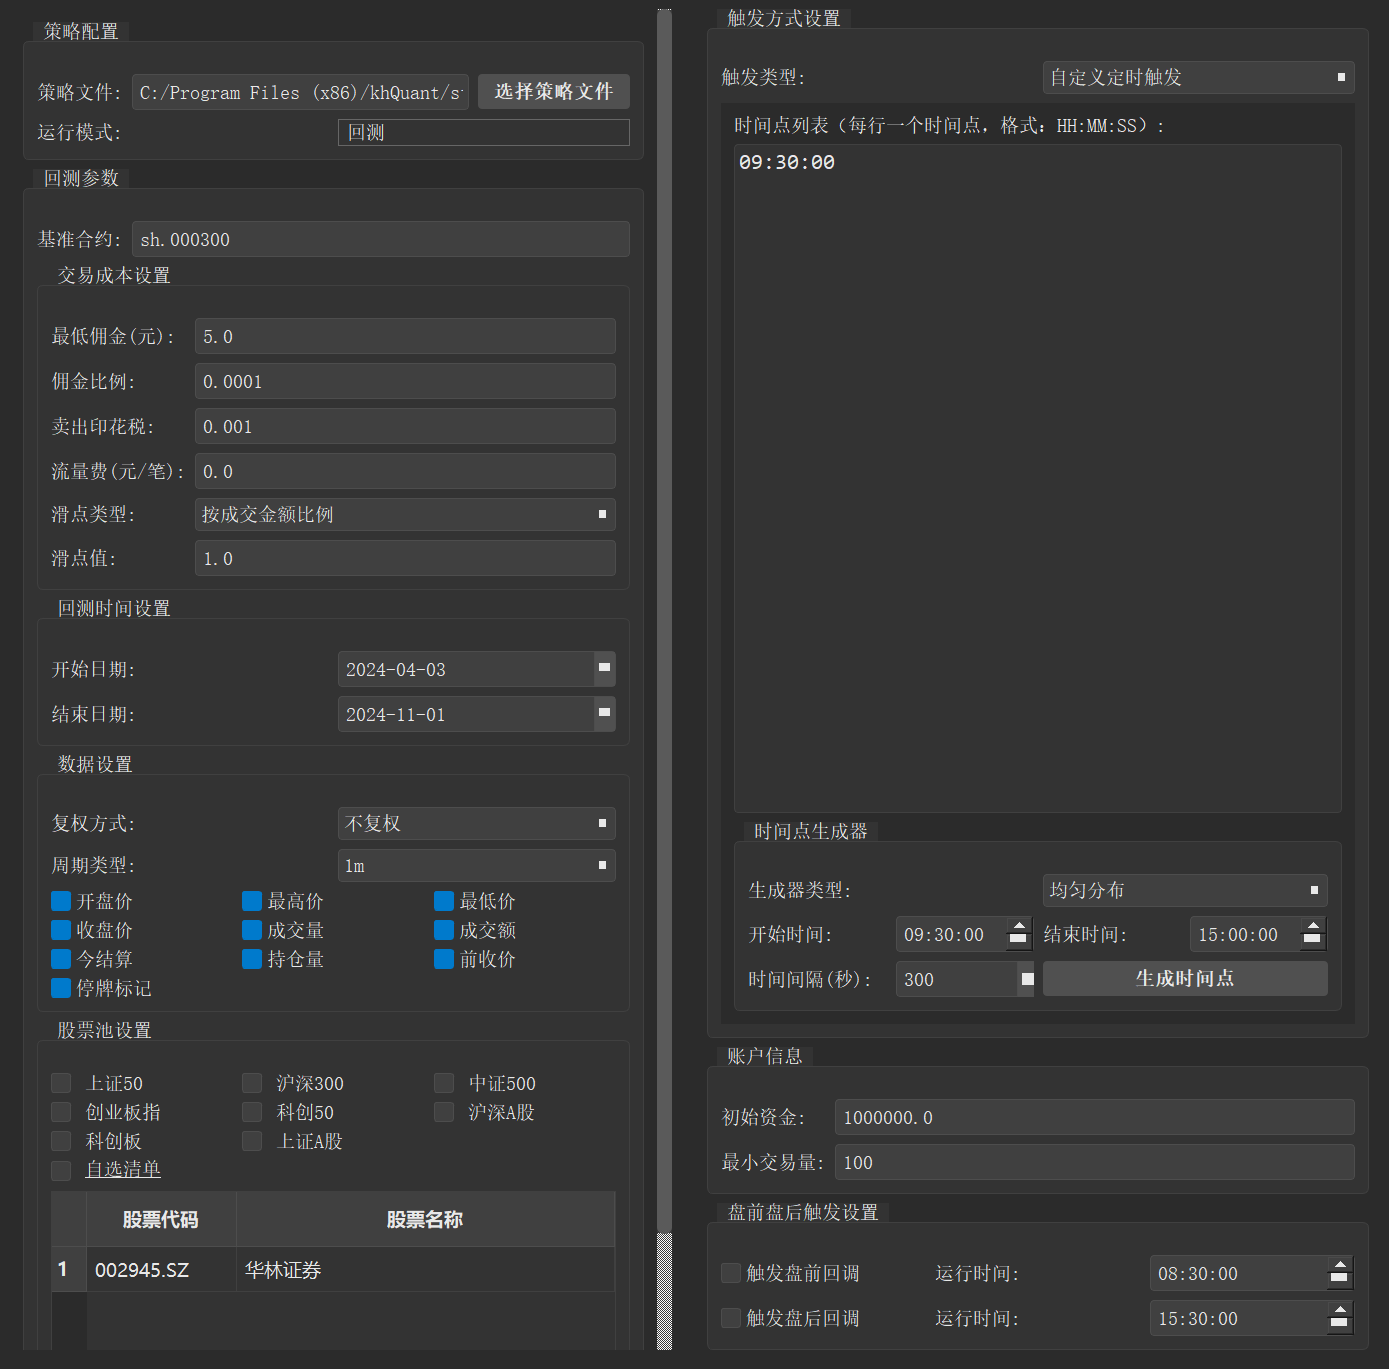Enable the 科创50 checkbox
Screen dimensions: 1389x1369
pyautogui.click(x=252, y=1113)
